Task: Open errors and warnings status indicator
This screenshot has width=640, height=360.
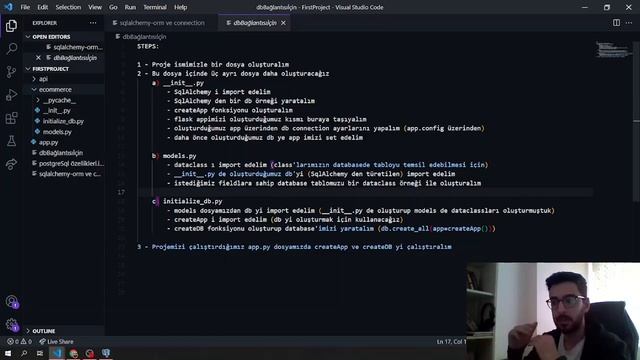Action: tap(19, 341)
